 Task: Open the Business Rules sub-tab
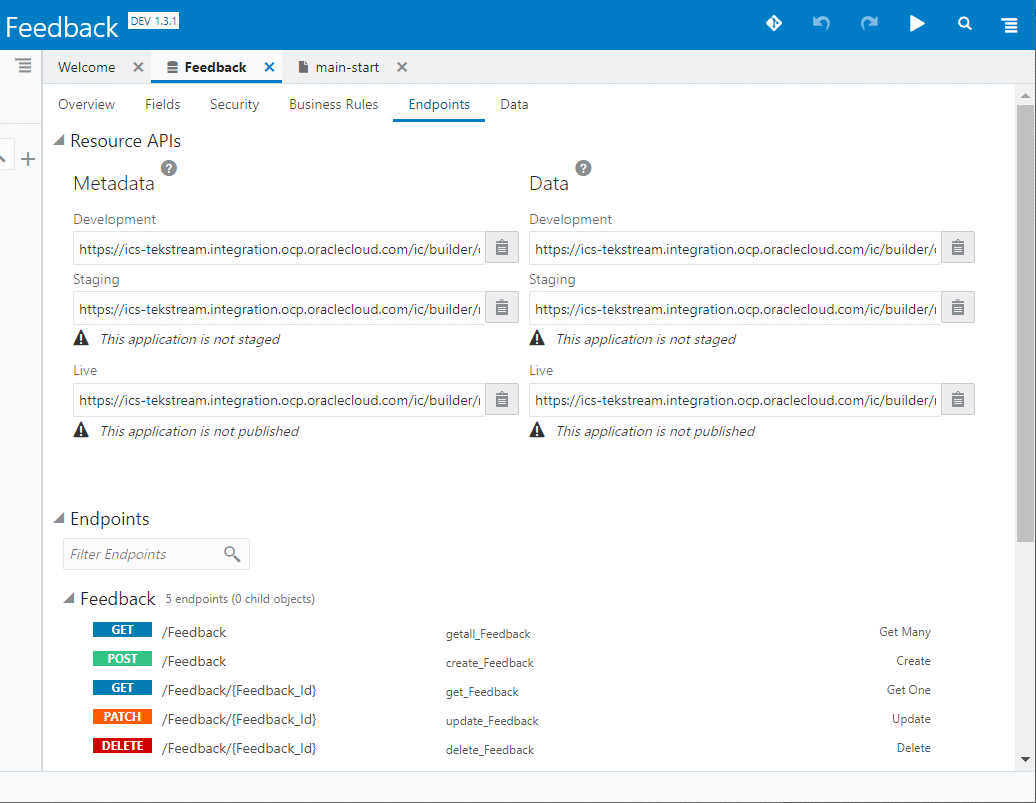(334, 104)
